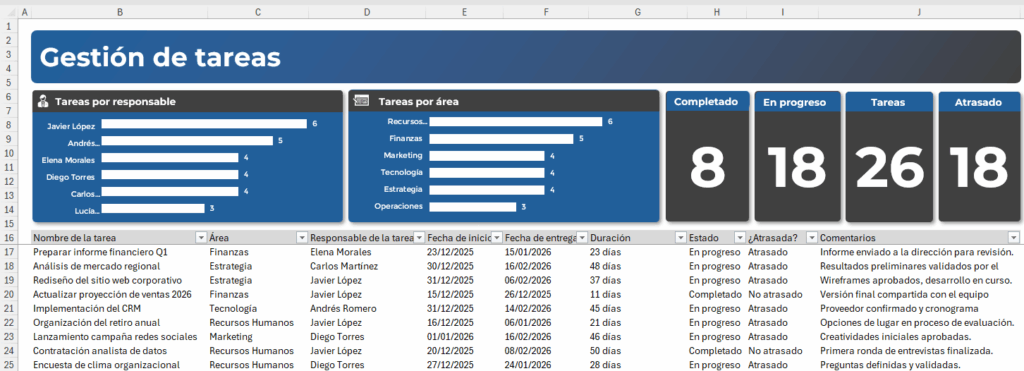The height and width of the screenshot is (371, 1024).
Task: Click the Lucia... bar in responsable chart
Action: click(x=153, y=208)
